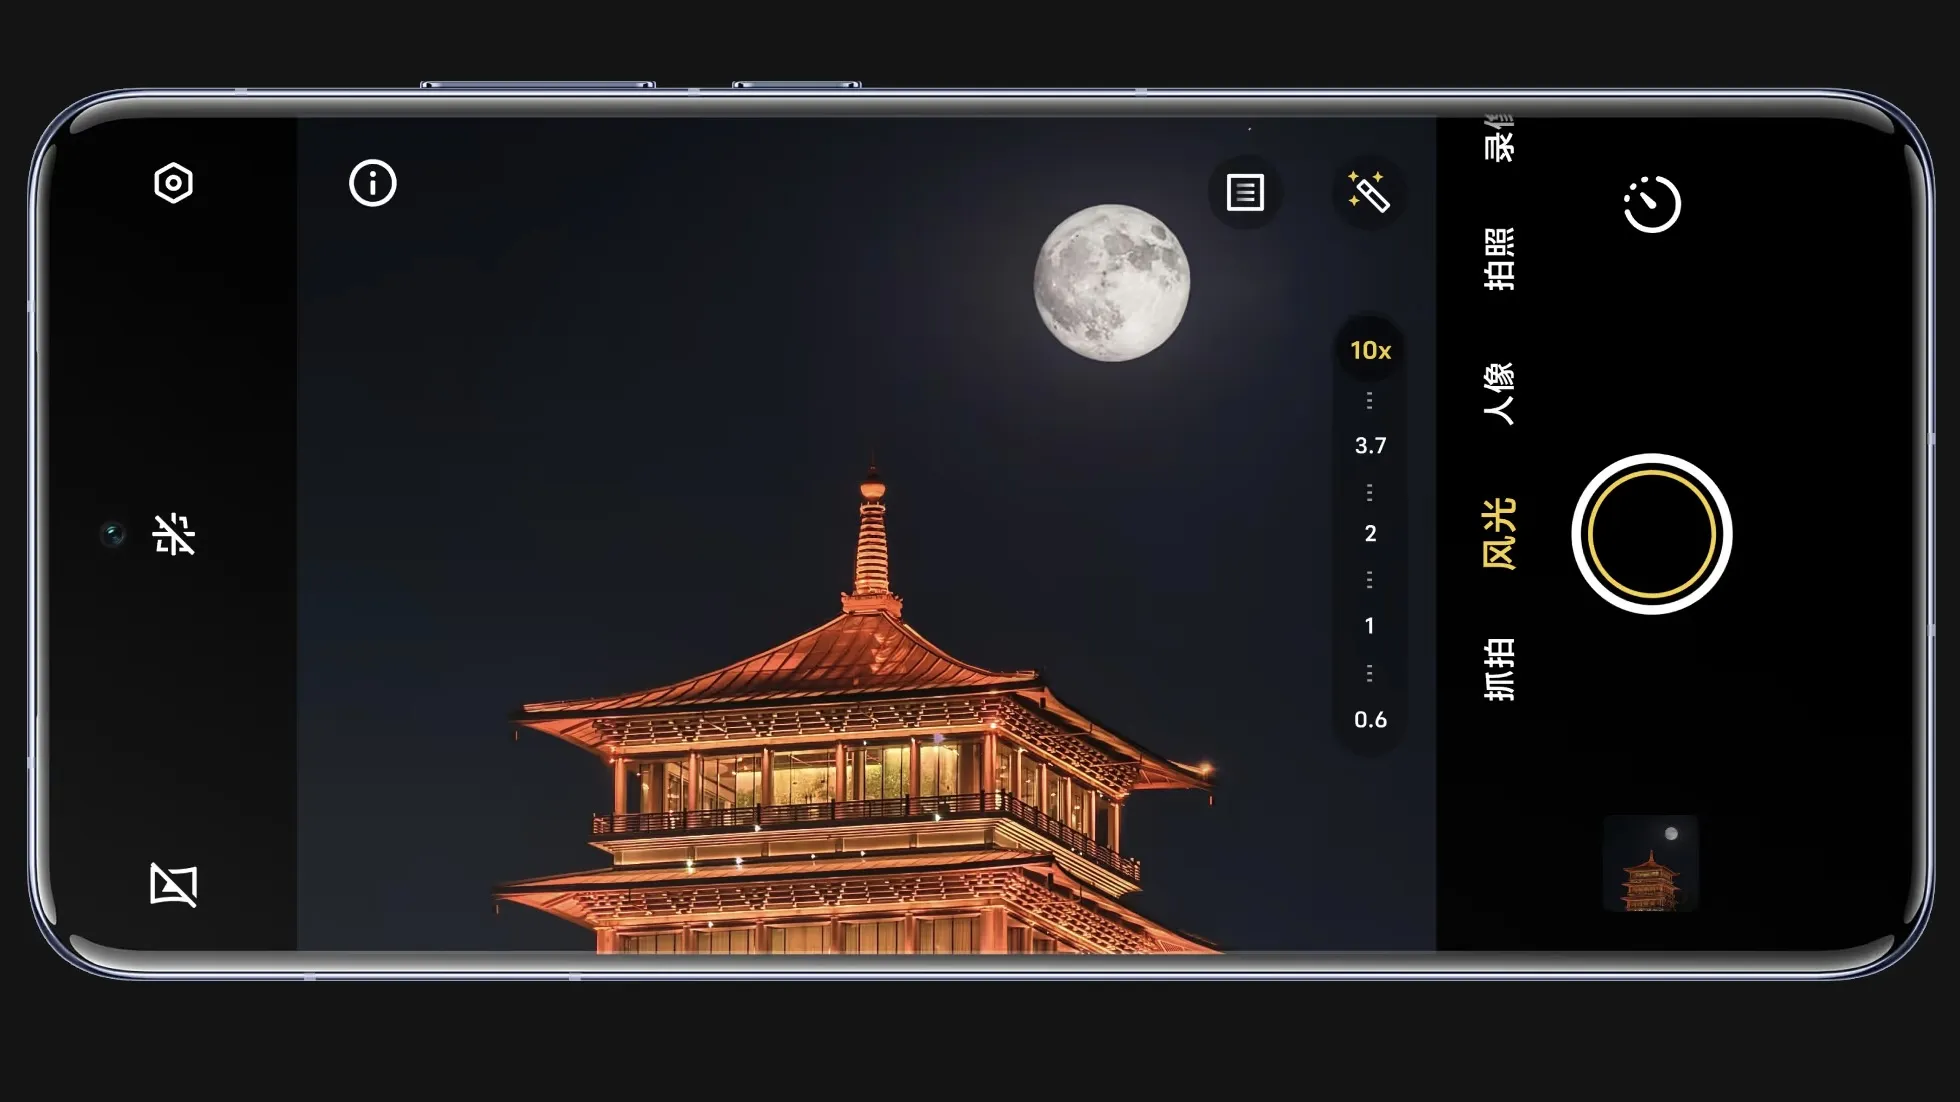
Task: Switch zoom to 2
Action: 1370,534
